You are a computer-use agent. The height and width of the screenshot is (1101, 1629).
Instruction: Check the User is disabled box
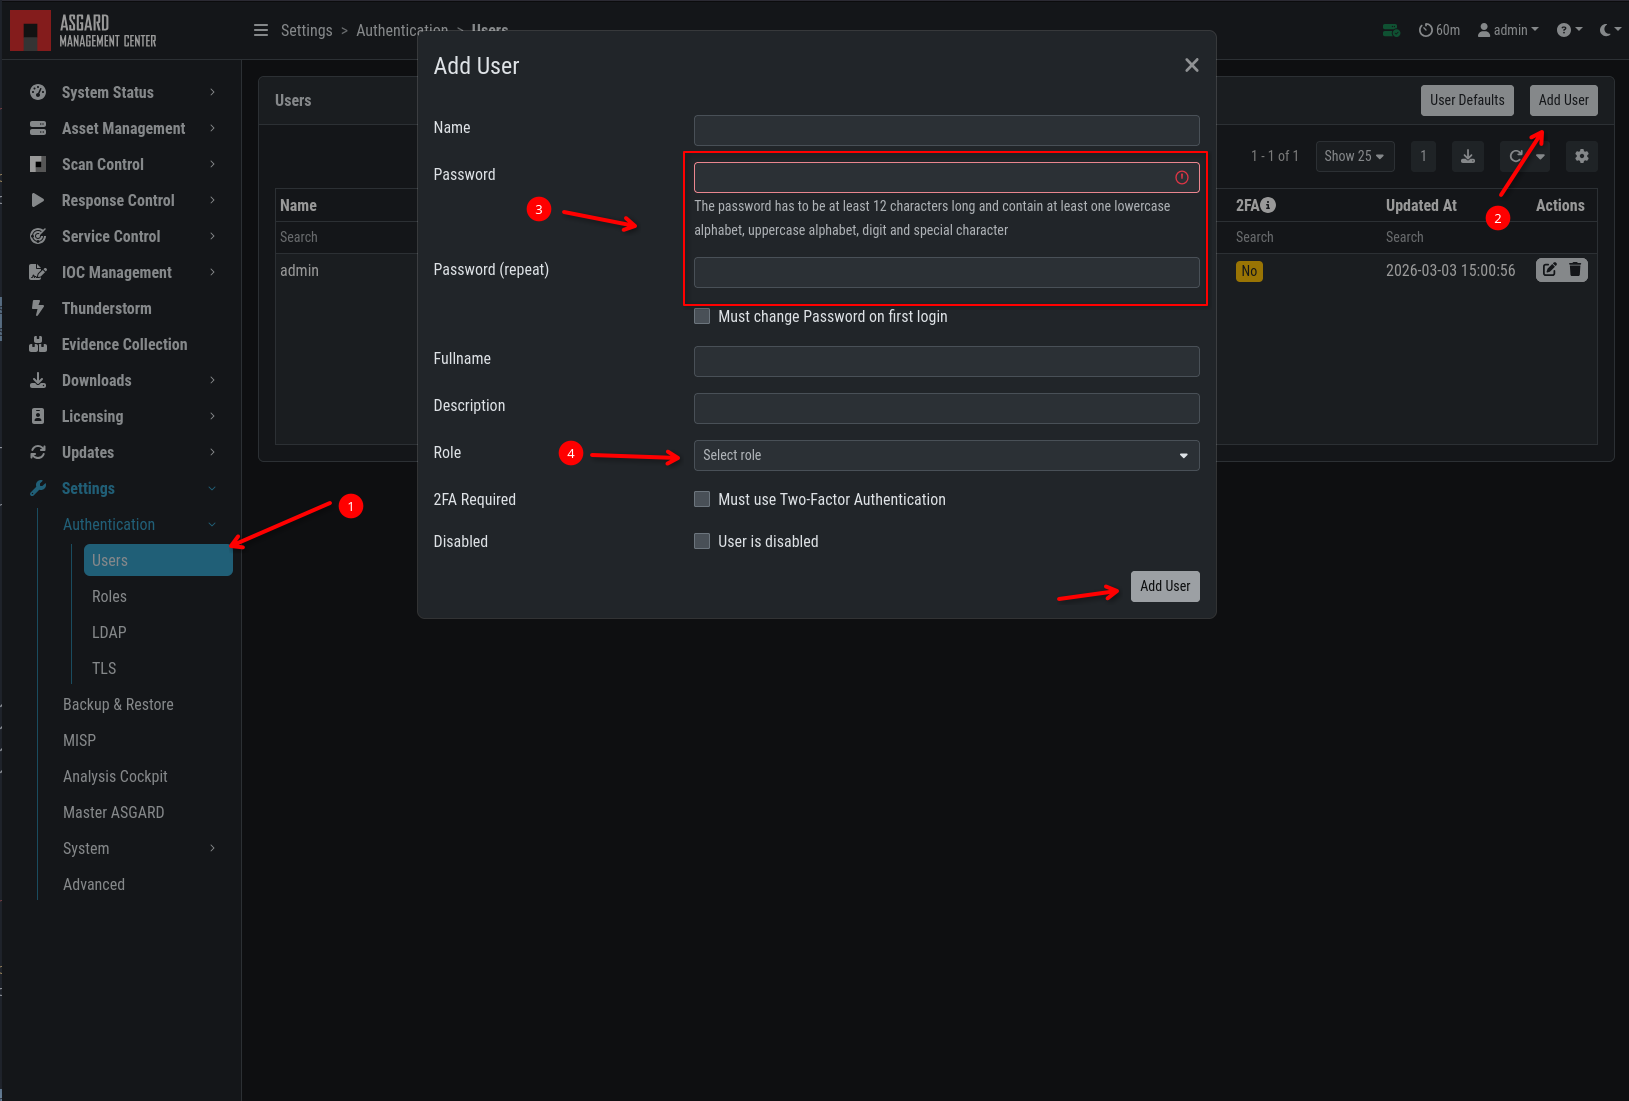(702, 541)
